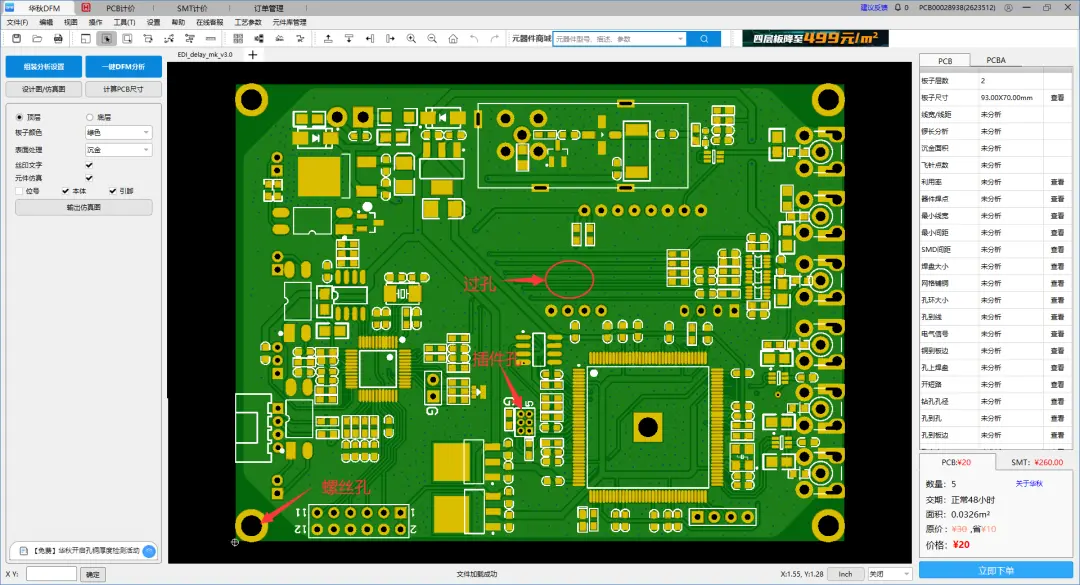This screenshot has height=585, width=1080.
Task: Open the 板子颜色 color dropdown
Action: [x=118, y=132]
